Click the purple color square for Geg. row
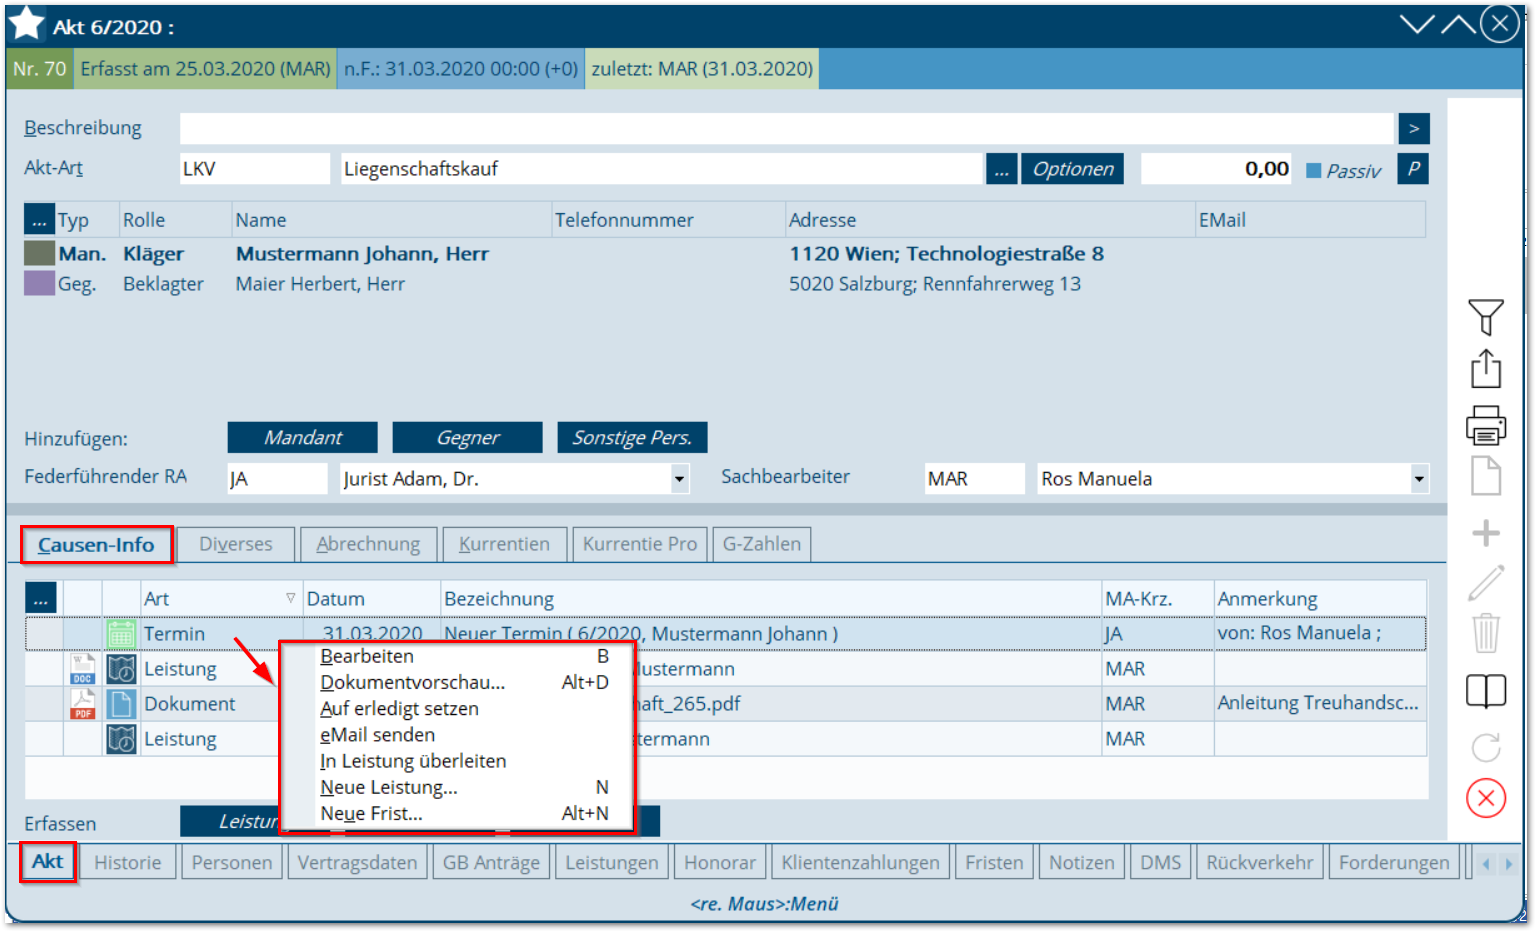Viewport: 1536px width, 932px height. tap(39, 283)
